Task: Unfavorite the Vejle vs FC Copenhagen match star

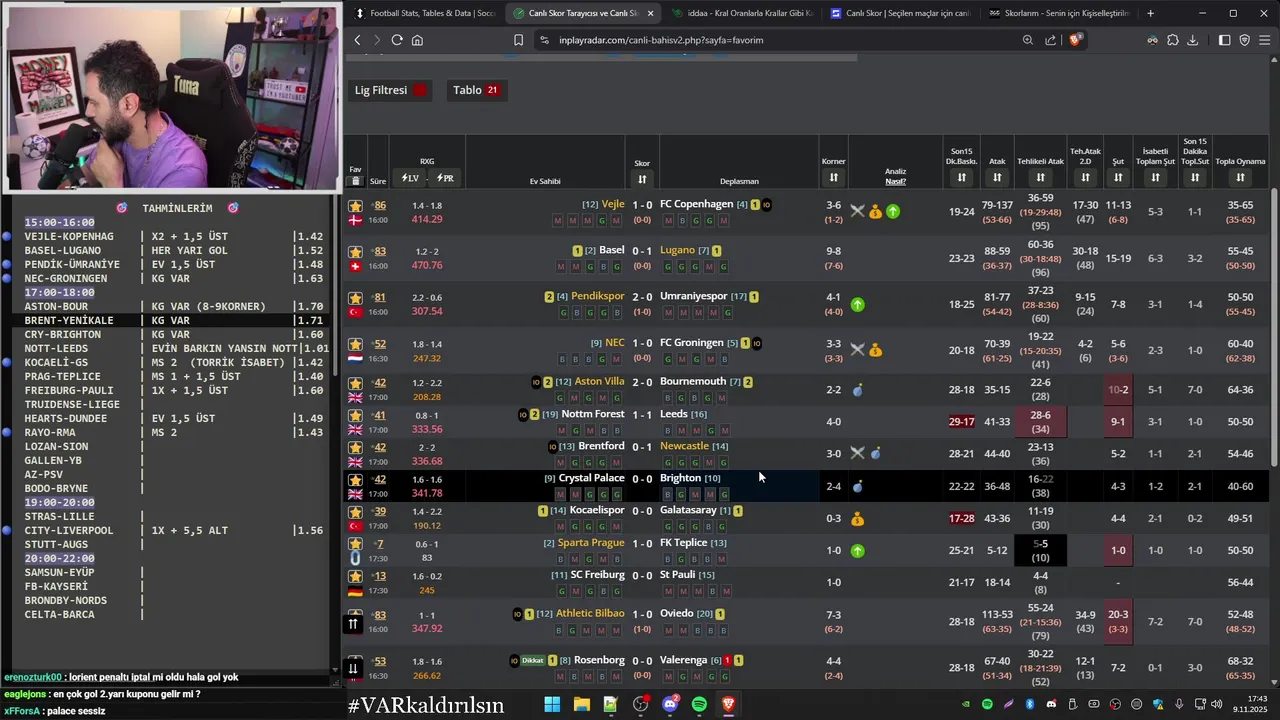Action: click(x=355, y=207)
